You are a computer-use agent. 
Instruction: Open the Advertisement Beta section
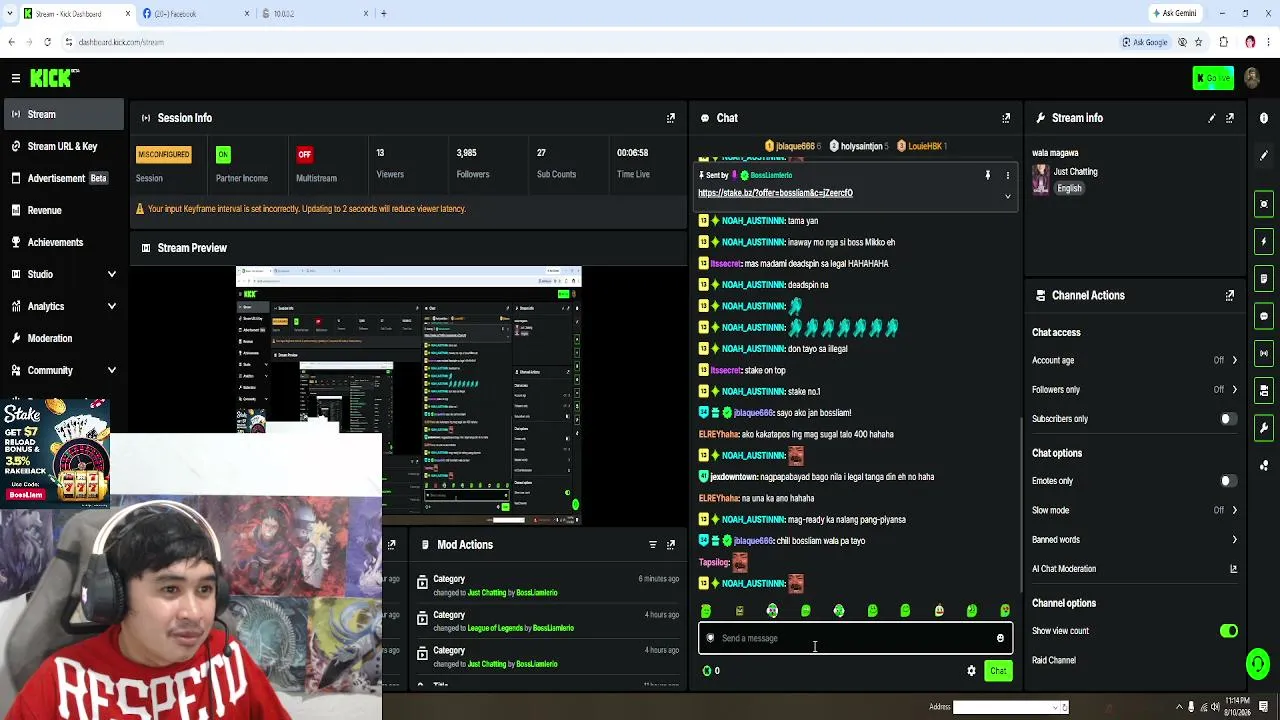click(64, 178)
